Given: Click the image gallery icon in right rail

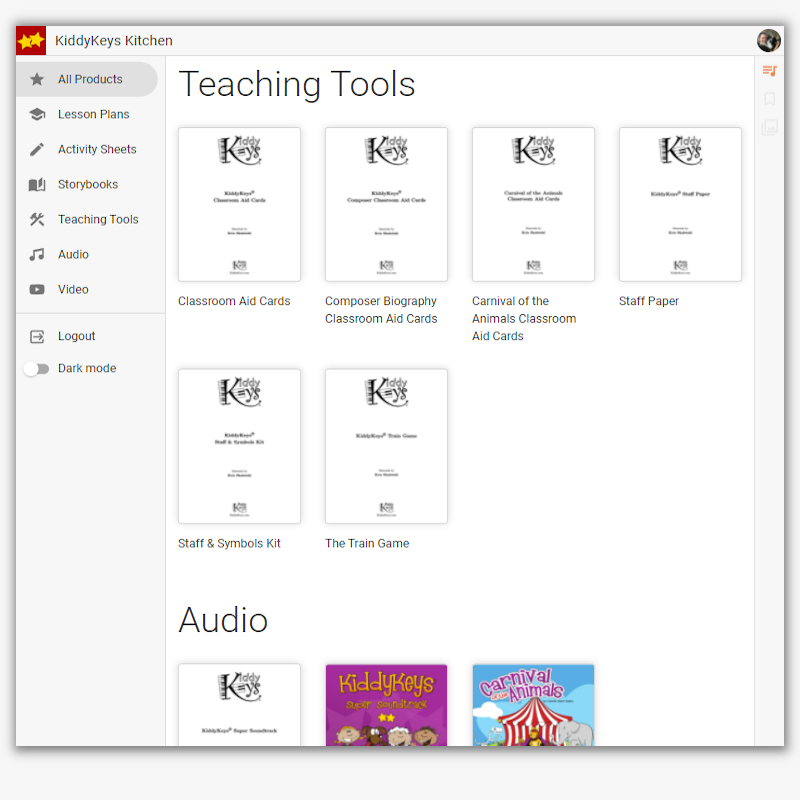Looking at the screenshot, I should point(769,127).
